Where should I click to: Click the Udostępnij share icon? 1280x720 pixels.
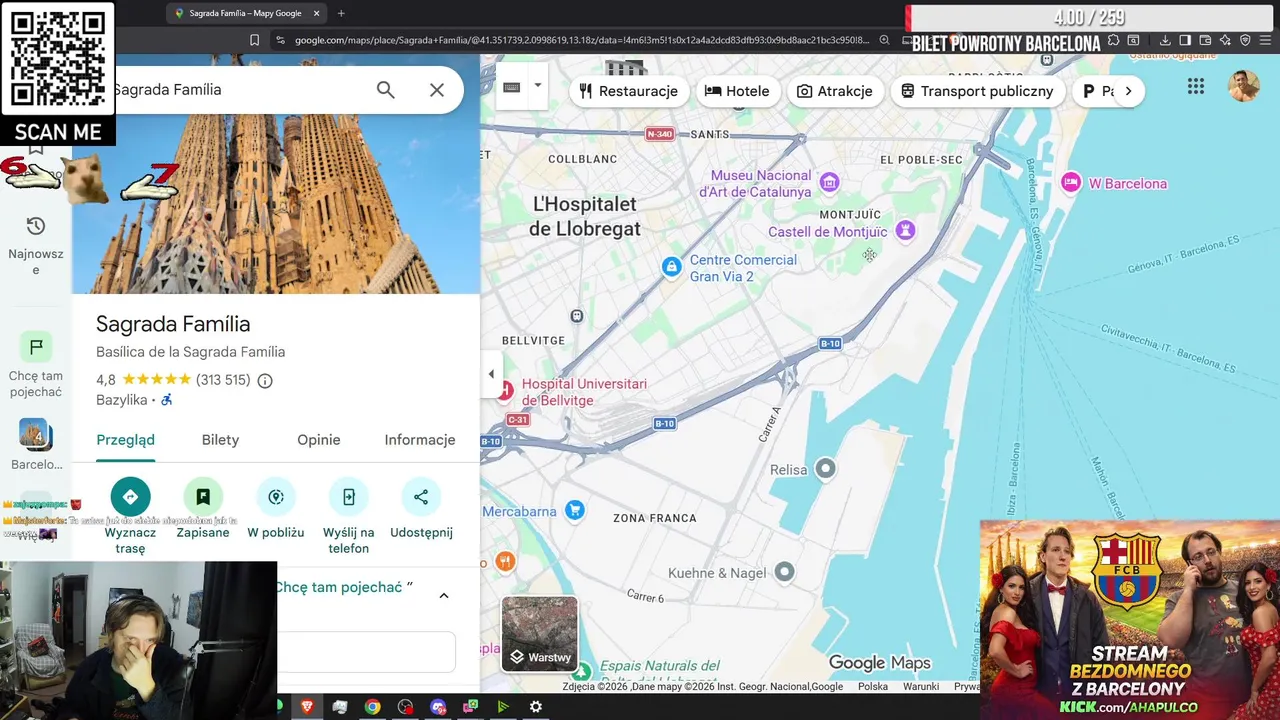421,497
